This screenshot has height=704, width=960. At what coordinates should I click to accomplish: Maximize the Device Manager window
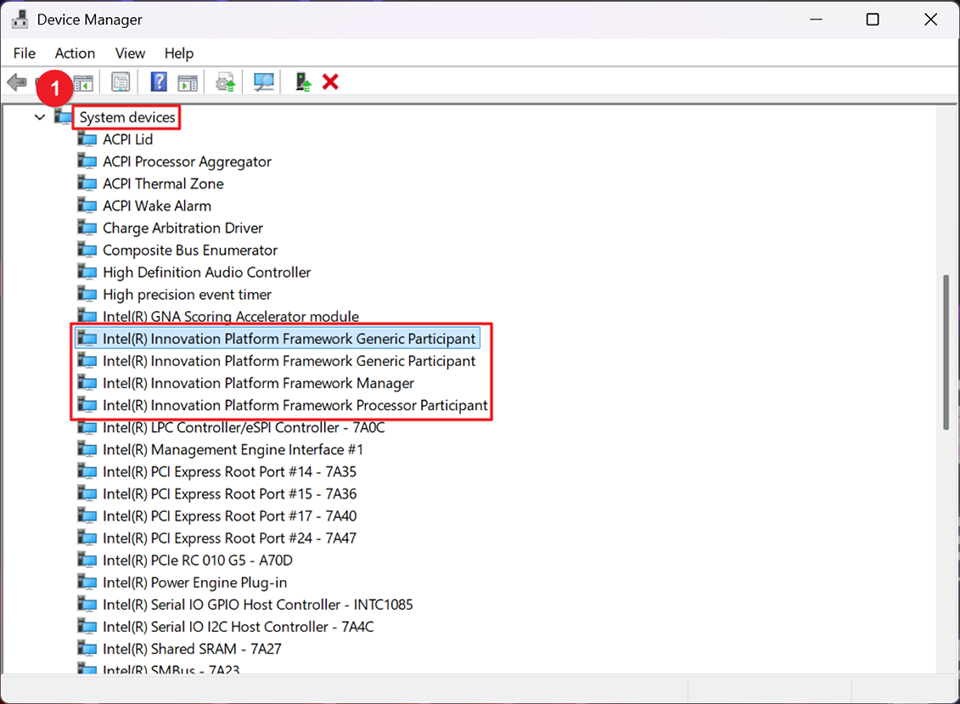[872, 20]
